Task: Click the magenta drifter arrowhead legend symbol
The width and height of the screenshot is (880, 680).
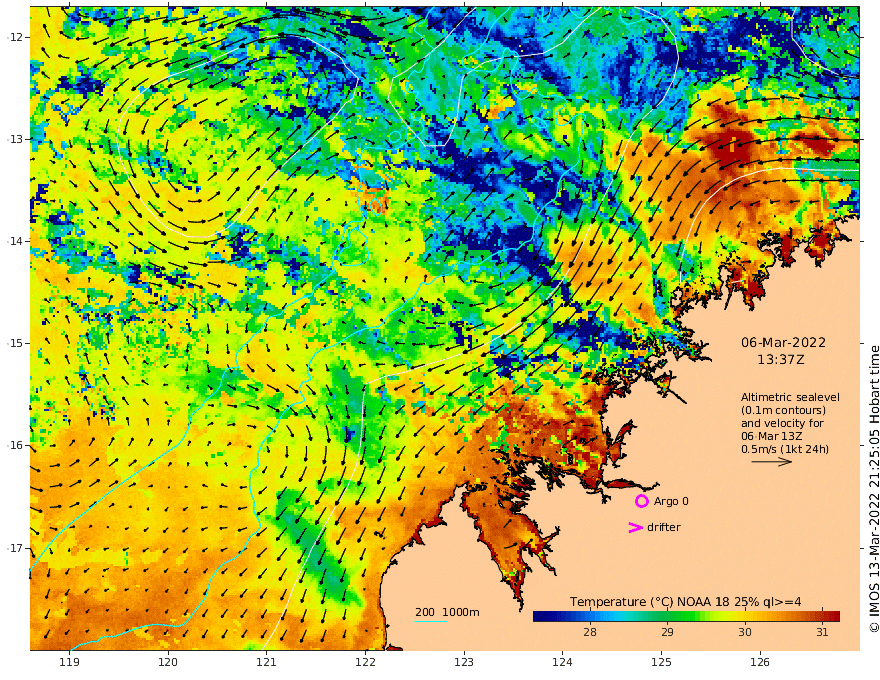Action: [x=635, y=527]
